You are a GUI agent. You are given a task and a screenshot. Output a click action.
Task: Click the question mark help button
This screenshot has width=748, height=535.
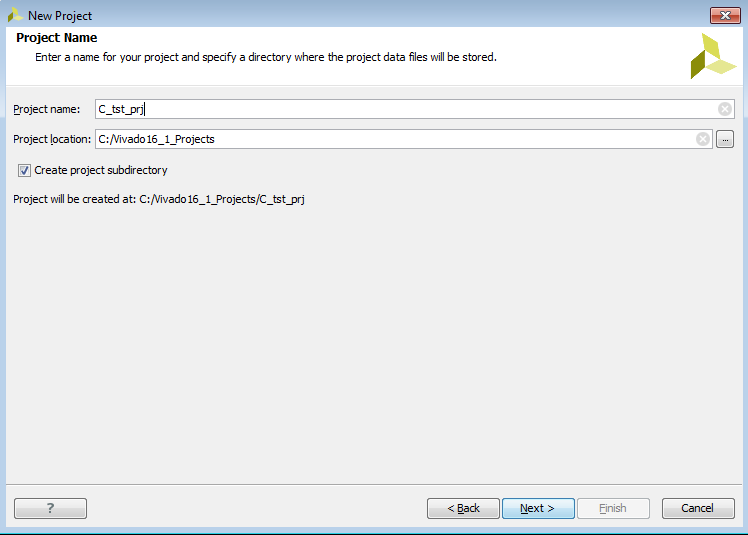pos(50,508)
